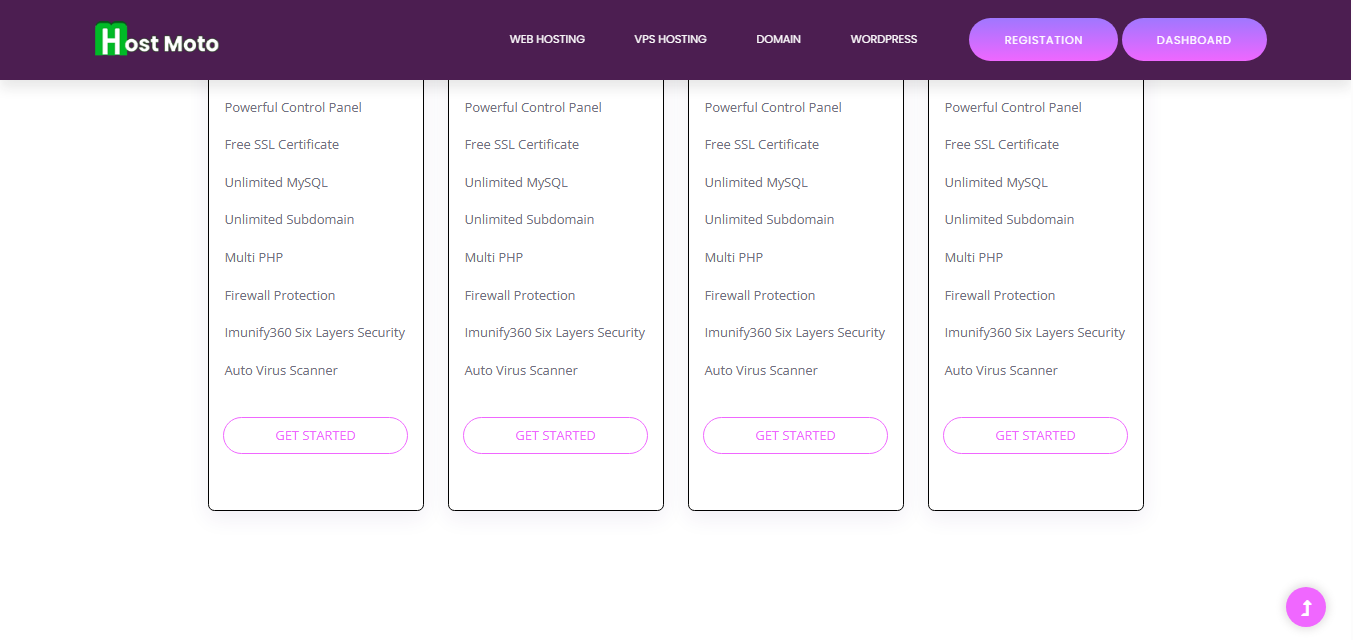Select the Domain nav item
1353x640 pixels.
point(778,40)
